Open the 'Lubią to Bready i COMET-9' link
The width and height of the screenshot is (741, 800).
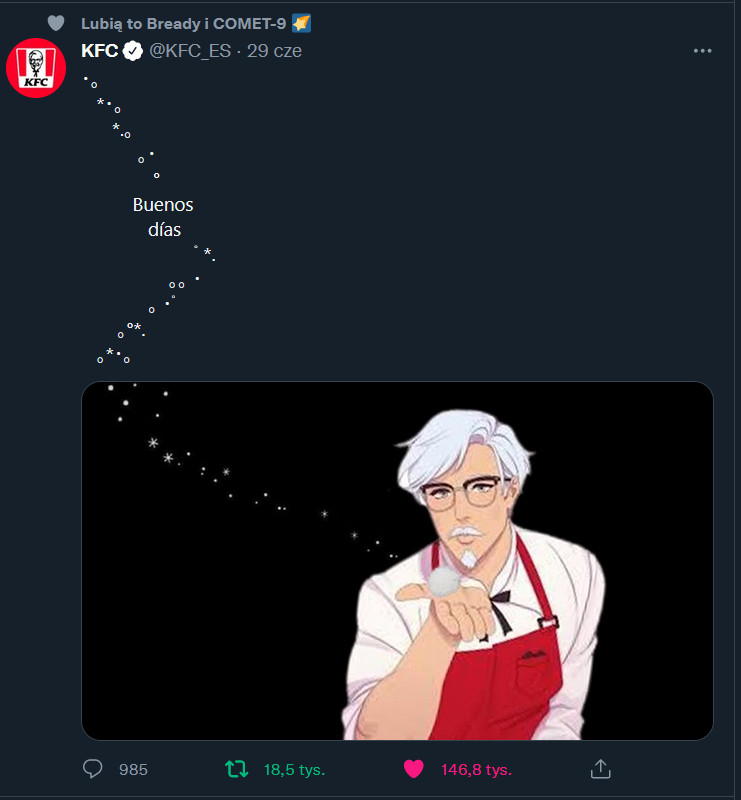[x=183, y=23]
